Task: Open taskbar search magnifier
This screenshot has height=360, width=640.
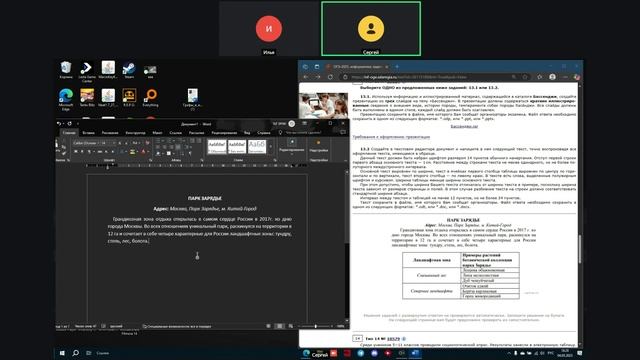Action: [x=75, y=353]
